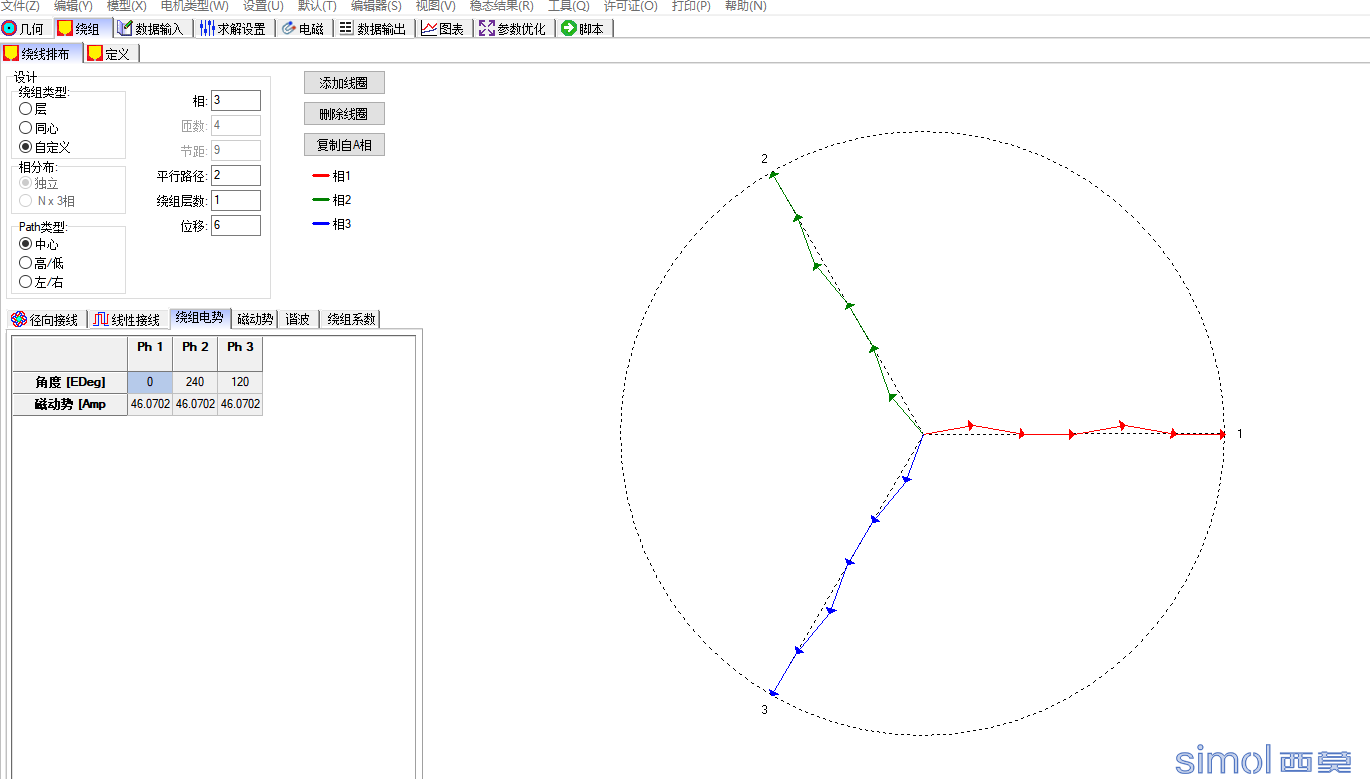Click the red 相1 legend swatch
The image size is (1370, 779).
(x=320, y=176)
